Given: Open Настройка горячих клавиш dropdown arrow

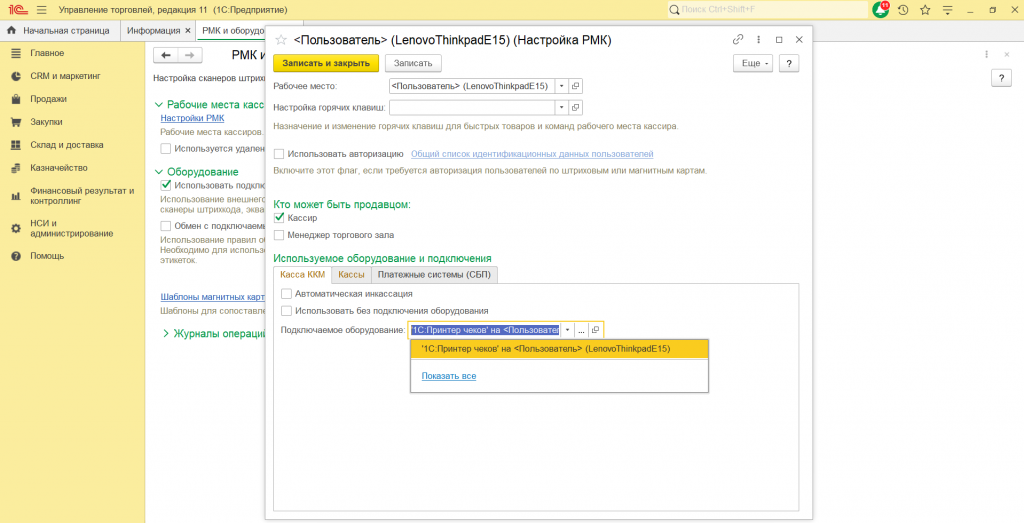Looking at the screenshot, I should pyautogui.click(x=562, y=107).
